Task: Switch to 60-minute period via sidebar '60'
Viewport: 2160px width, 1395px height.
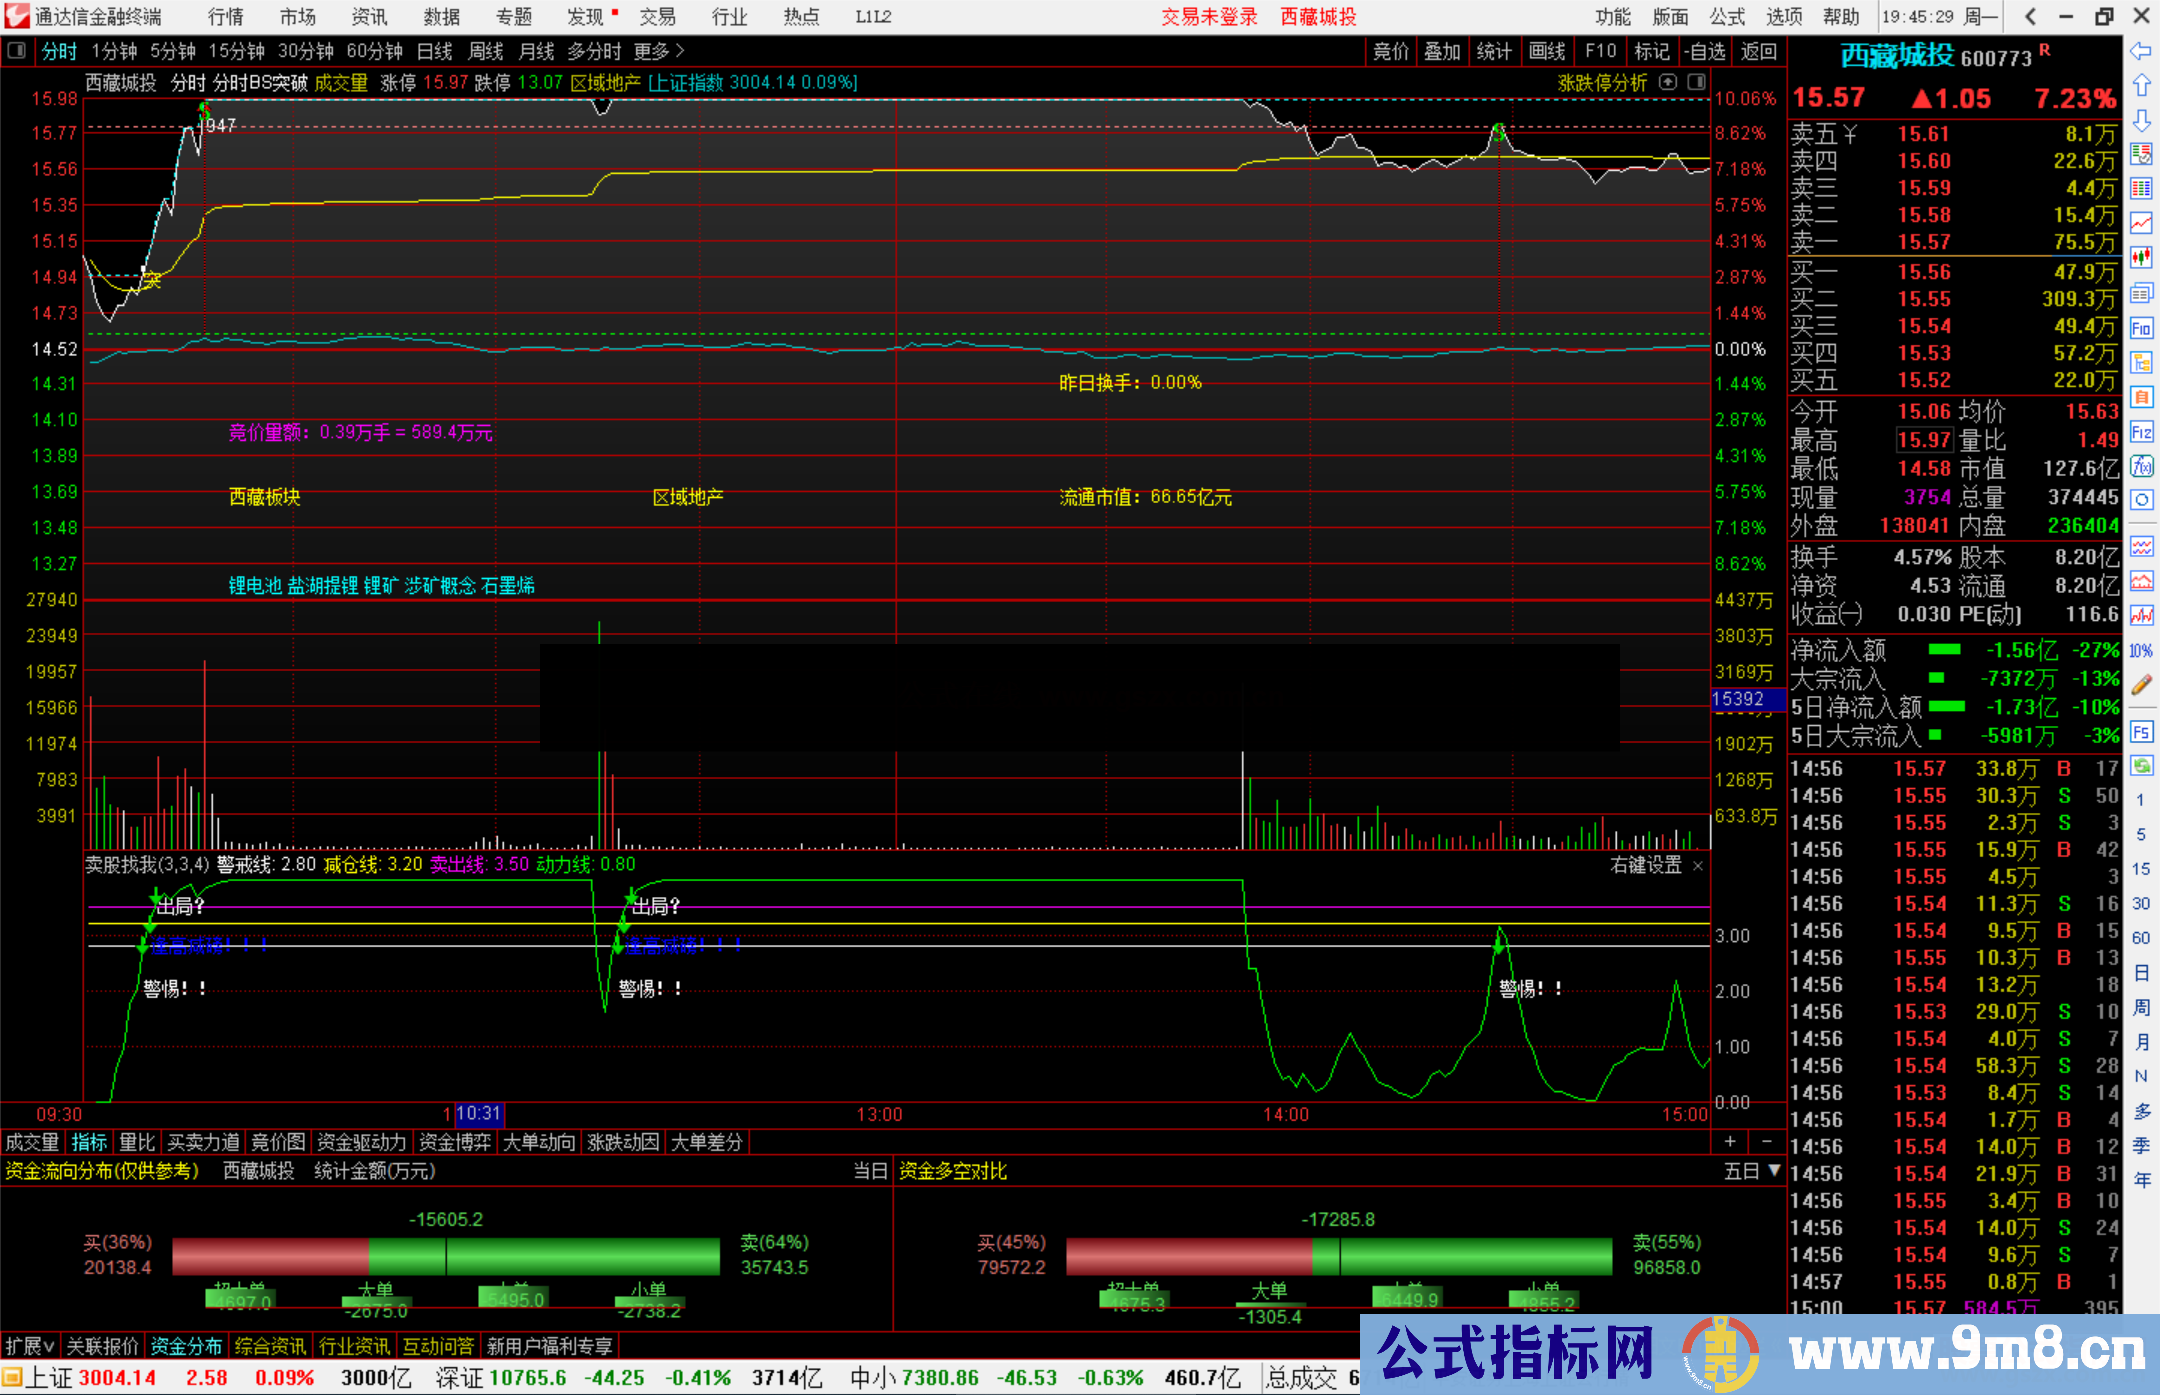Action: point(2141,938)
